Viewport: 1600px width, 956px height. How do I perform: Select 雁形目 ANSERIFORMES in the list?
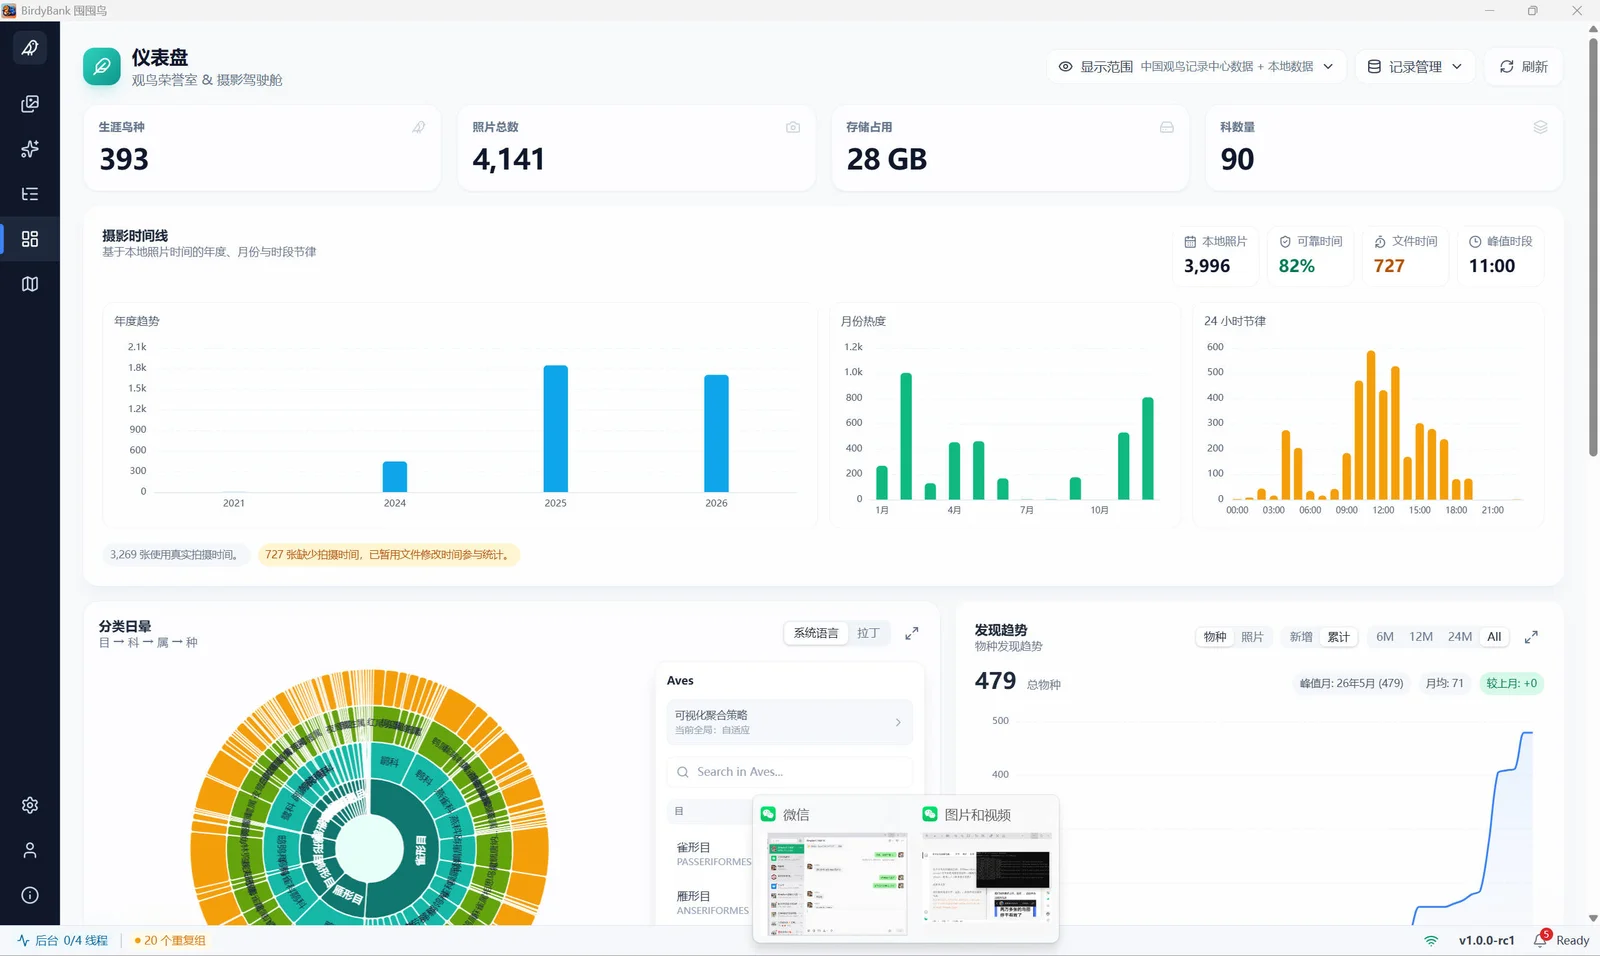point(712,902)
